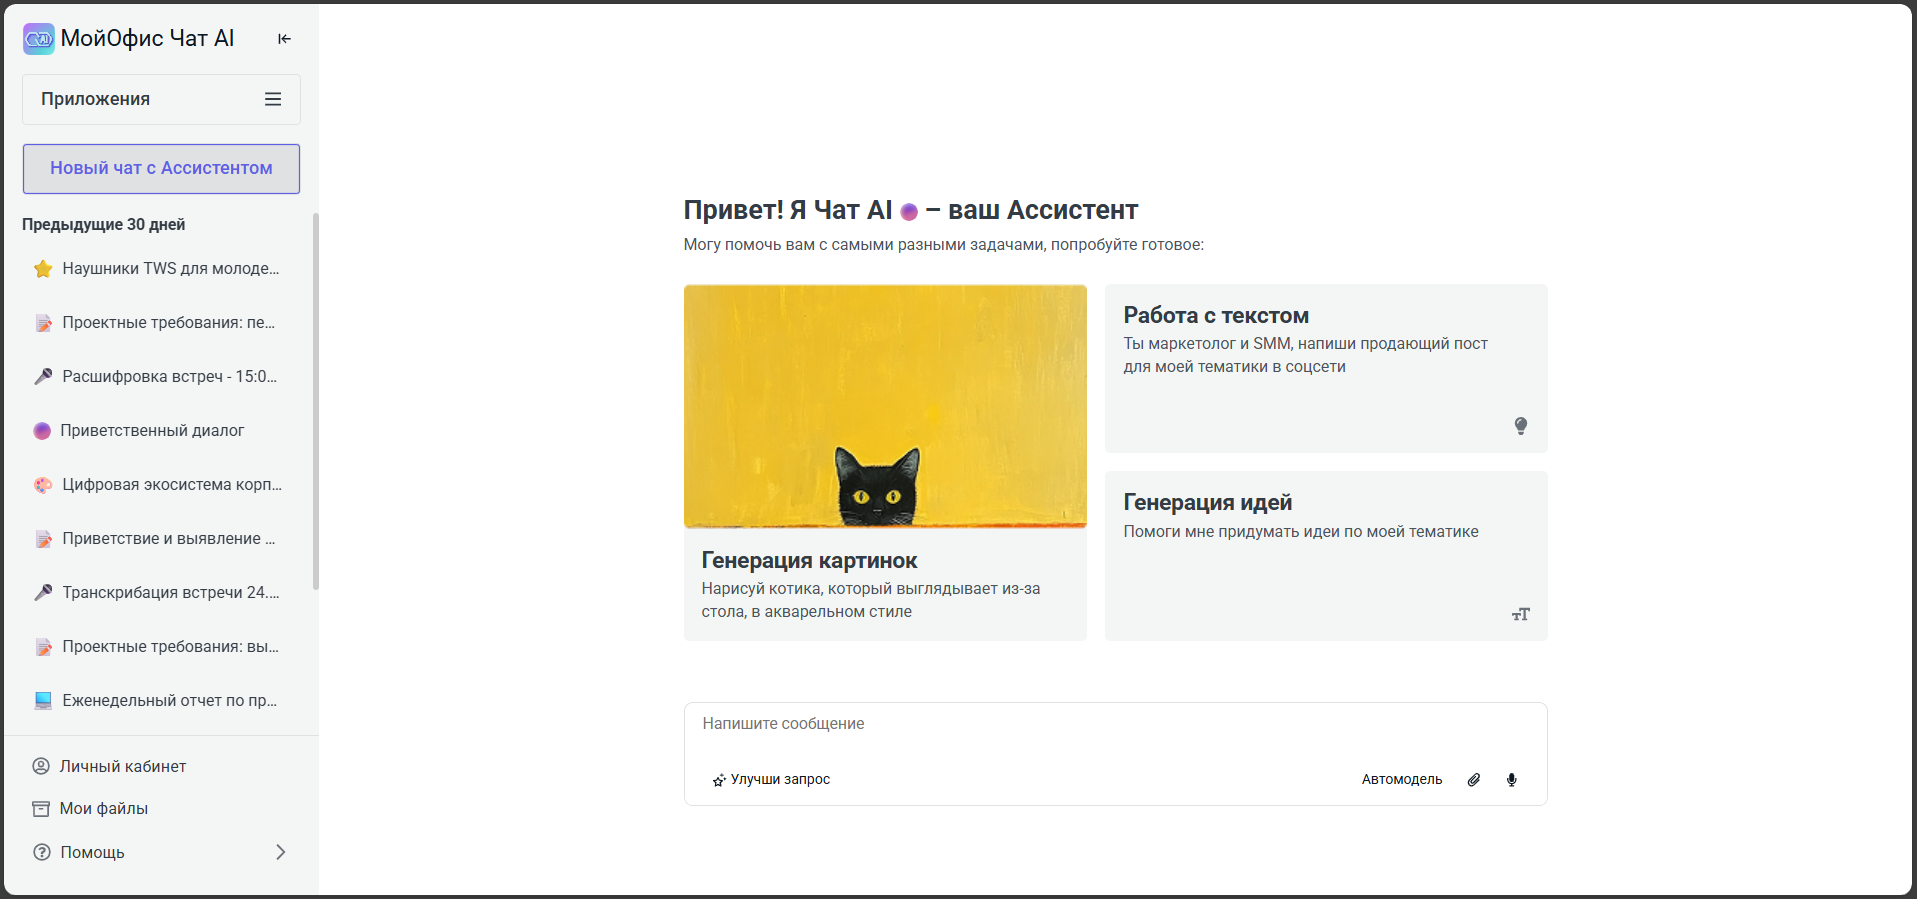The image size is (1917, 899).
Task: Open the Приветственный диалог chat
Action: pos(152,430)
